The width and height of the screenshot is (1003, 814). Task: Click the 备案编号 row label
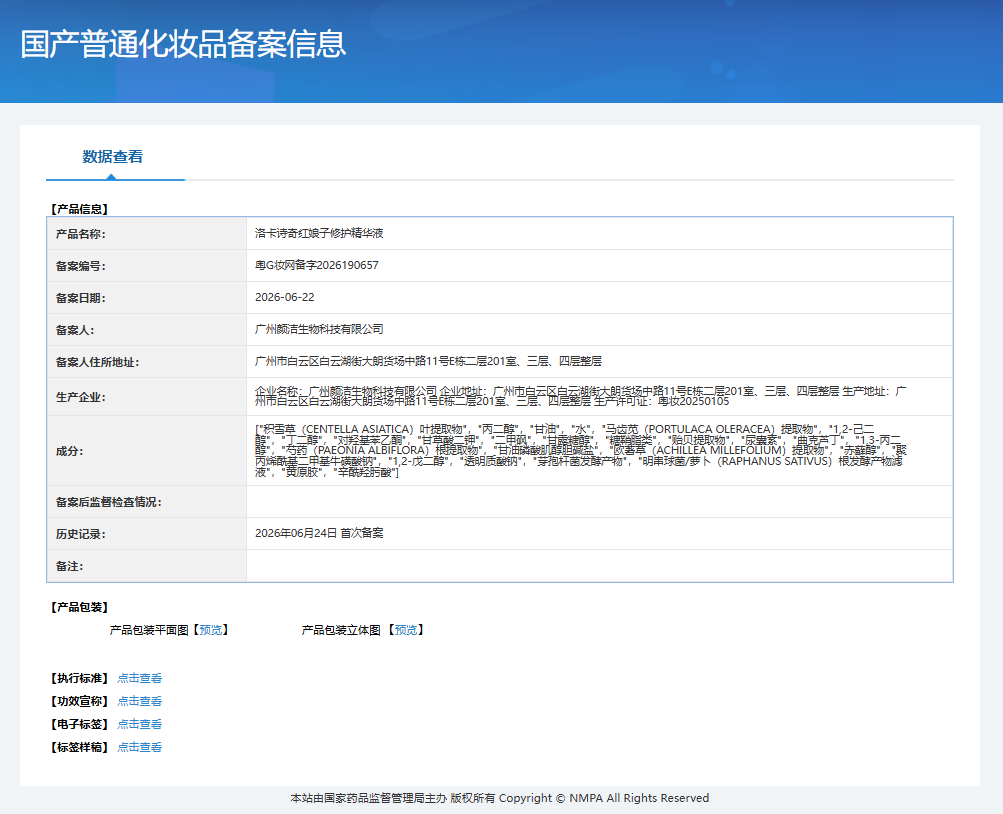[81, 266]
